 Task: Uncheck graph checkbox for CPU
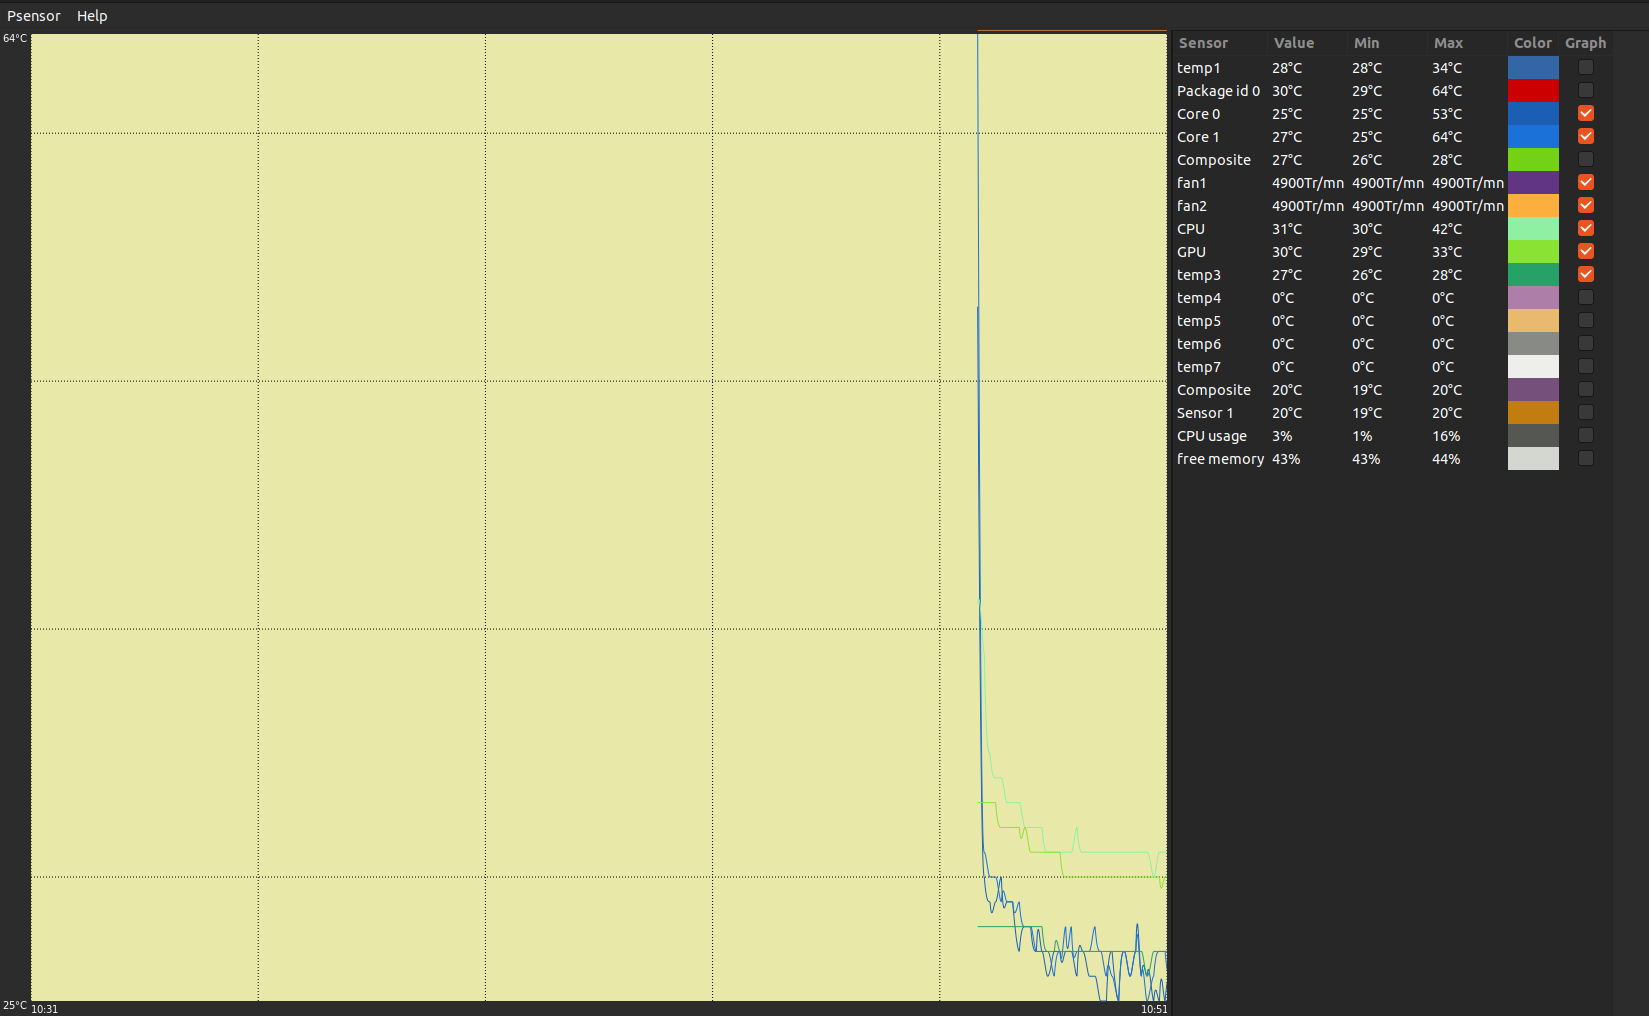pyautogui.click(x=1585, y=228)
